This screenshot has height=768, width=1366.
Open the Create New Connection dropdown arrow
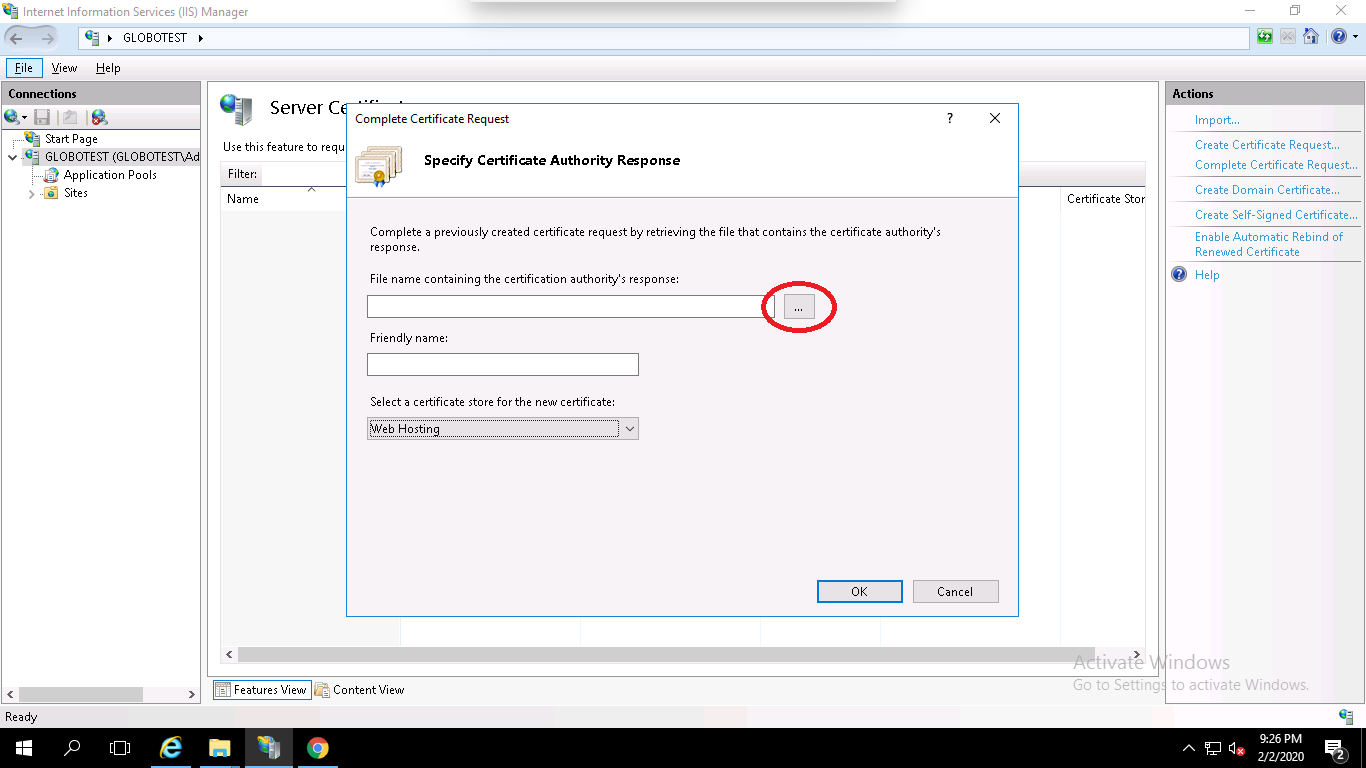(25, 118)
